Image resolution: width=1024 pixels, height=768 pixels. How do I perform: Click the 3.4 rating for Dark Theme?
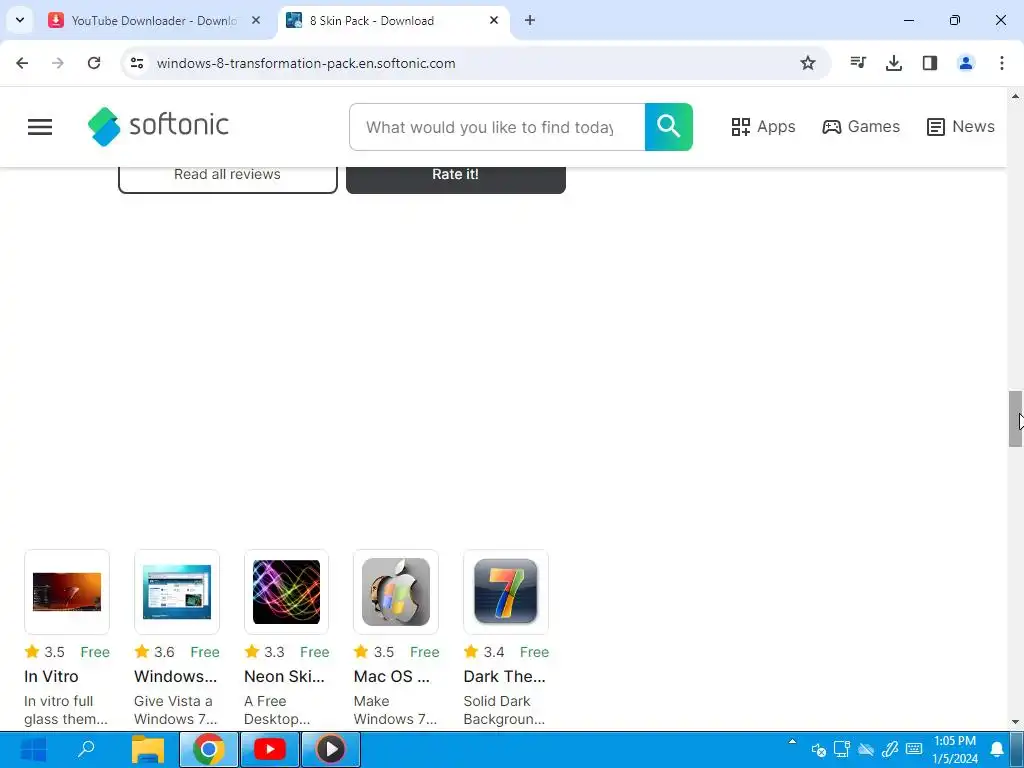click(x=484, y=652)
